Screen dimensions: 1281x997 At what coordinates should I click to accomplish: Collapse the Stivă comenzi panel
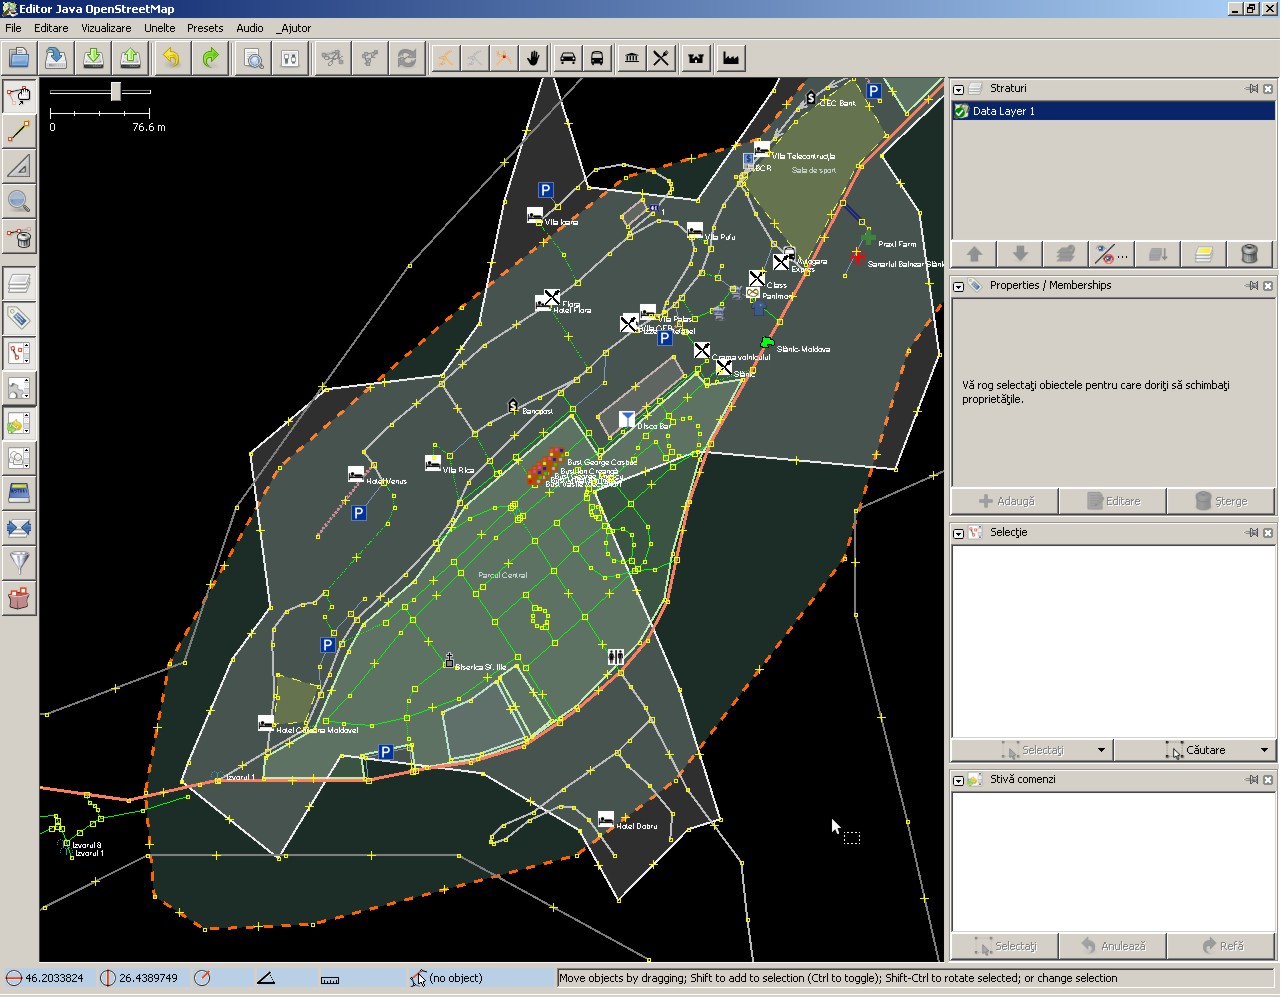pos(958,780)
